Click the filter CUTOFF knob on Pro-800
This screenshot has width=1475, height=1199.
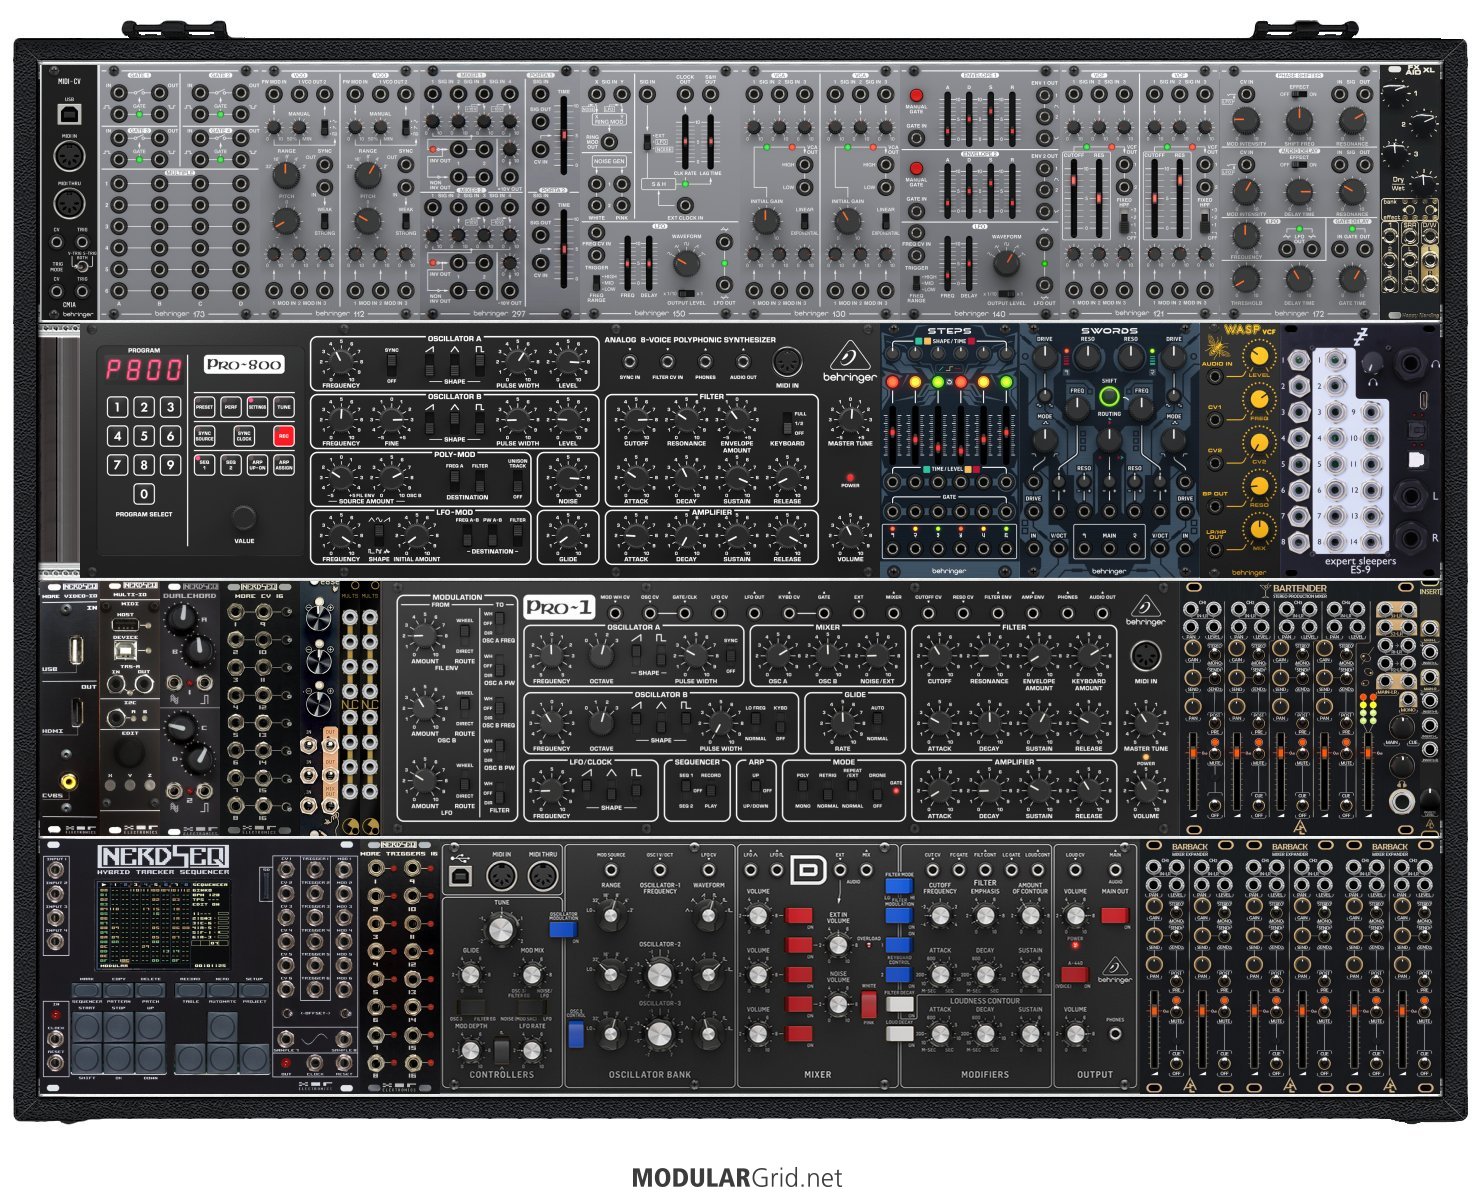[635, 419]
